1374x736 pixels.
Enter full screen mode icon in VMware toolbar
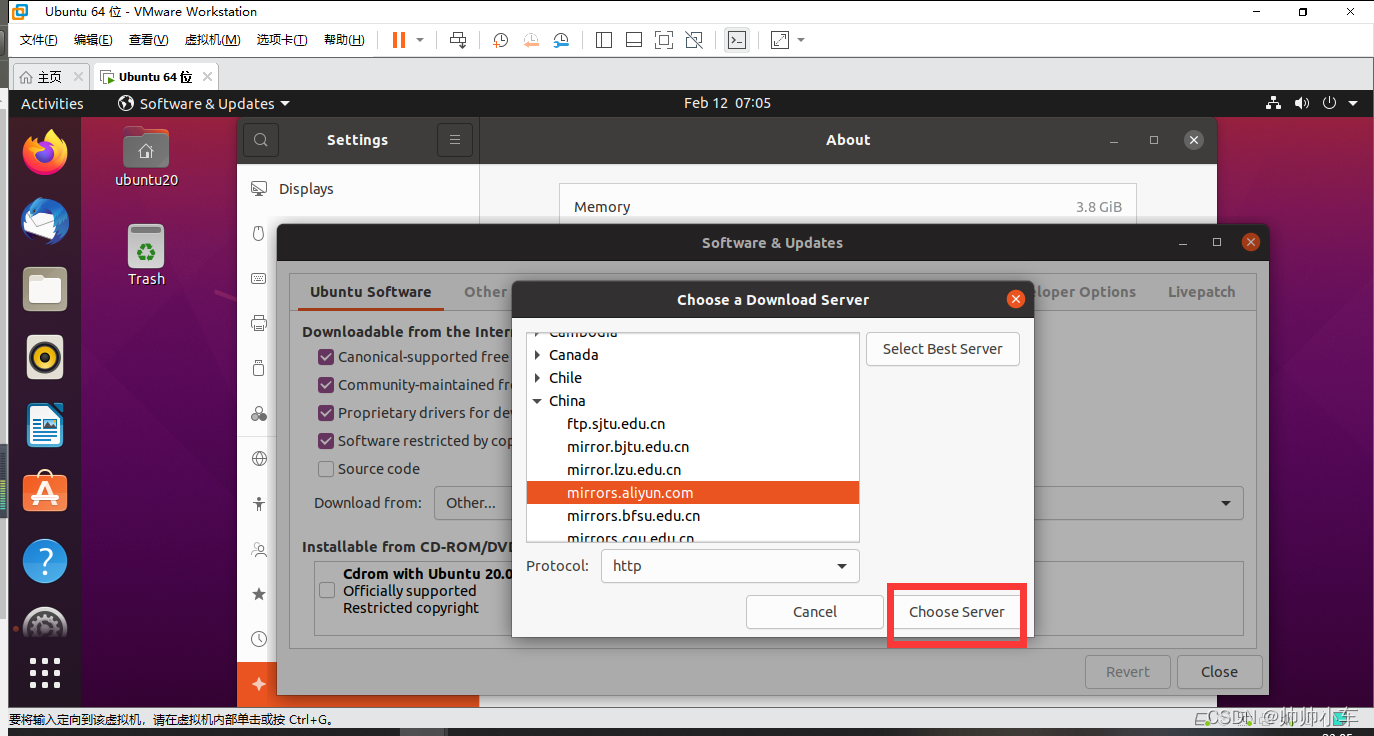(663, 40)
